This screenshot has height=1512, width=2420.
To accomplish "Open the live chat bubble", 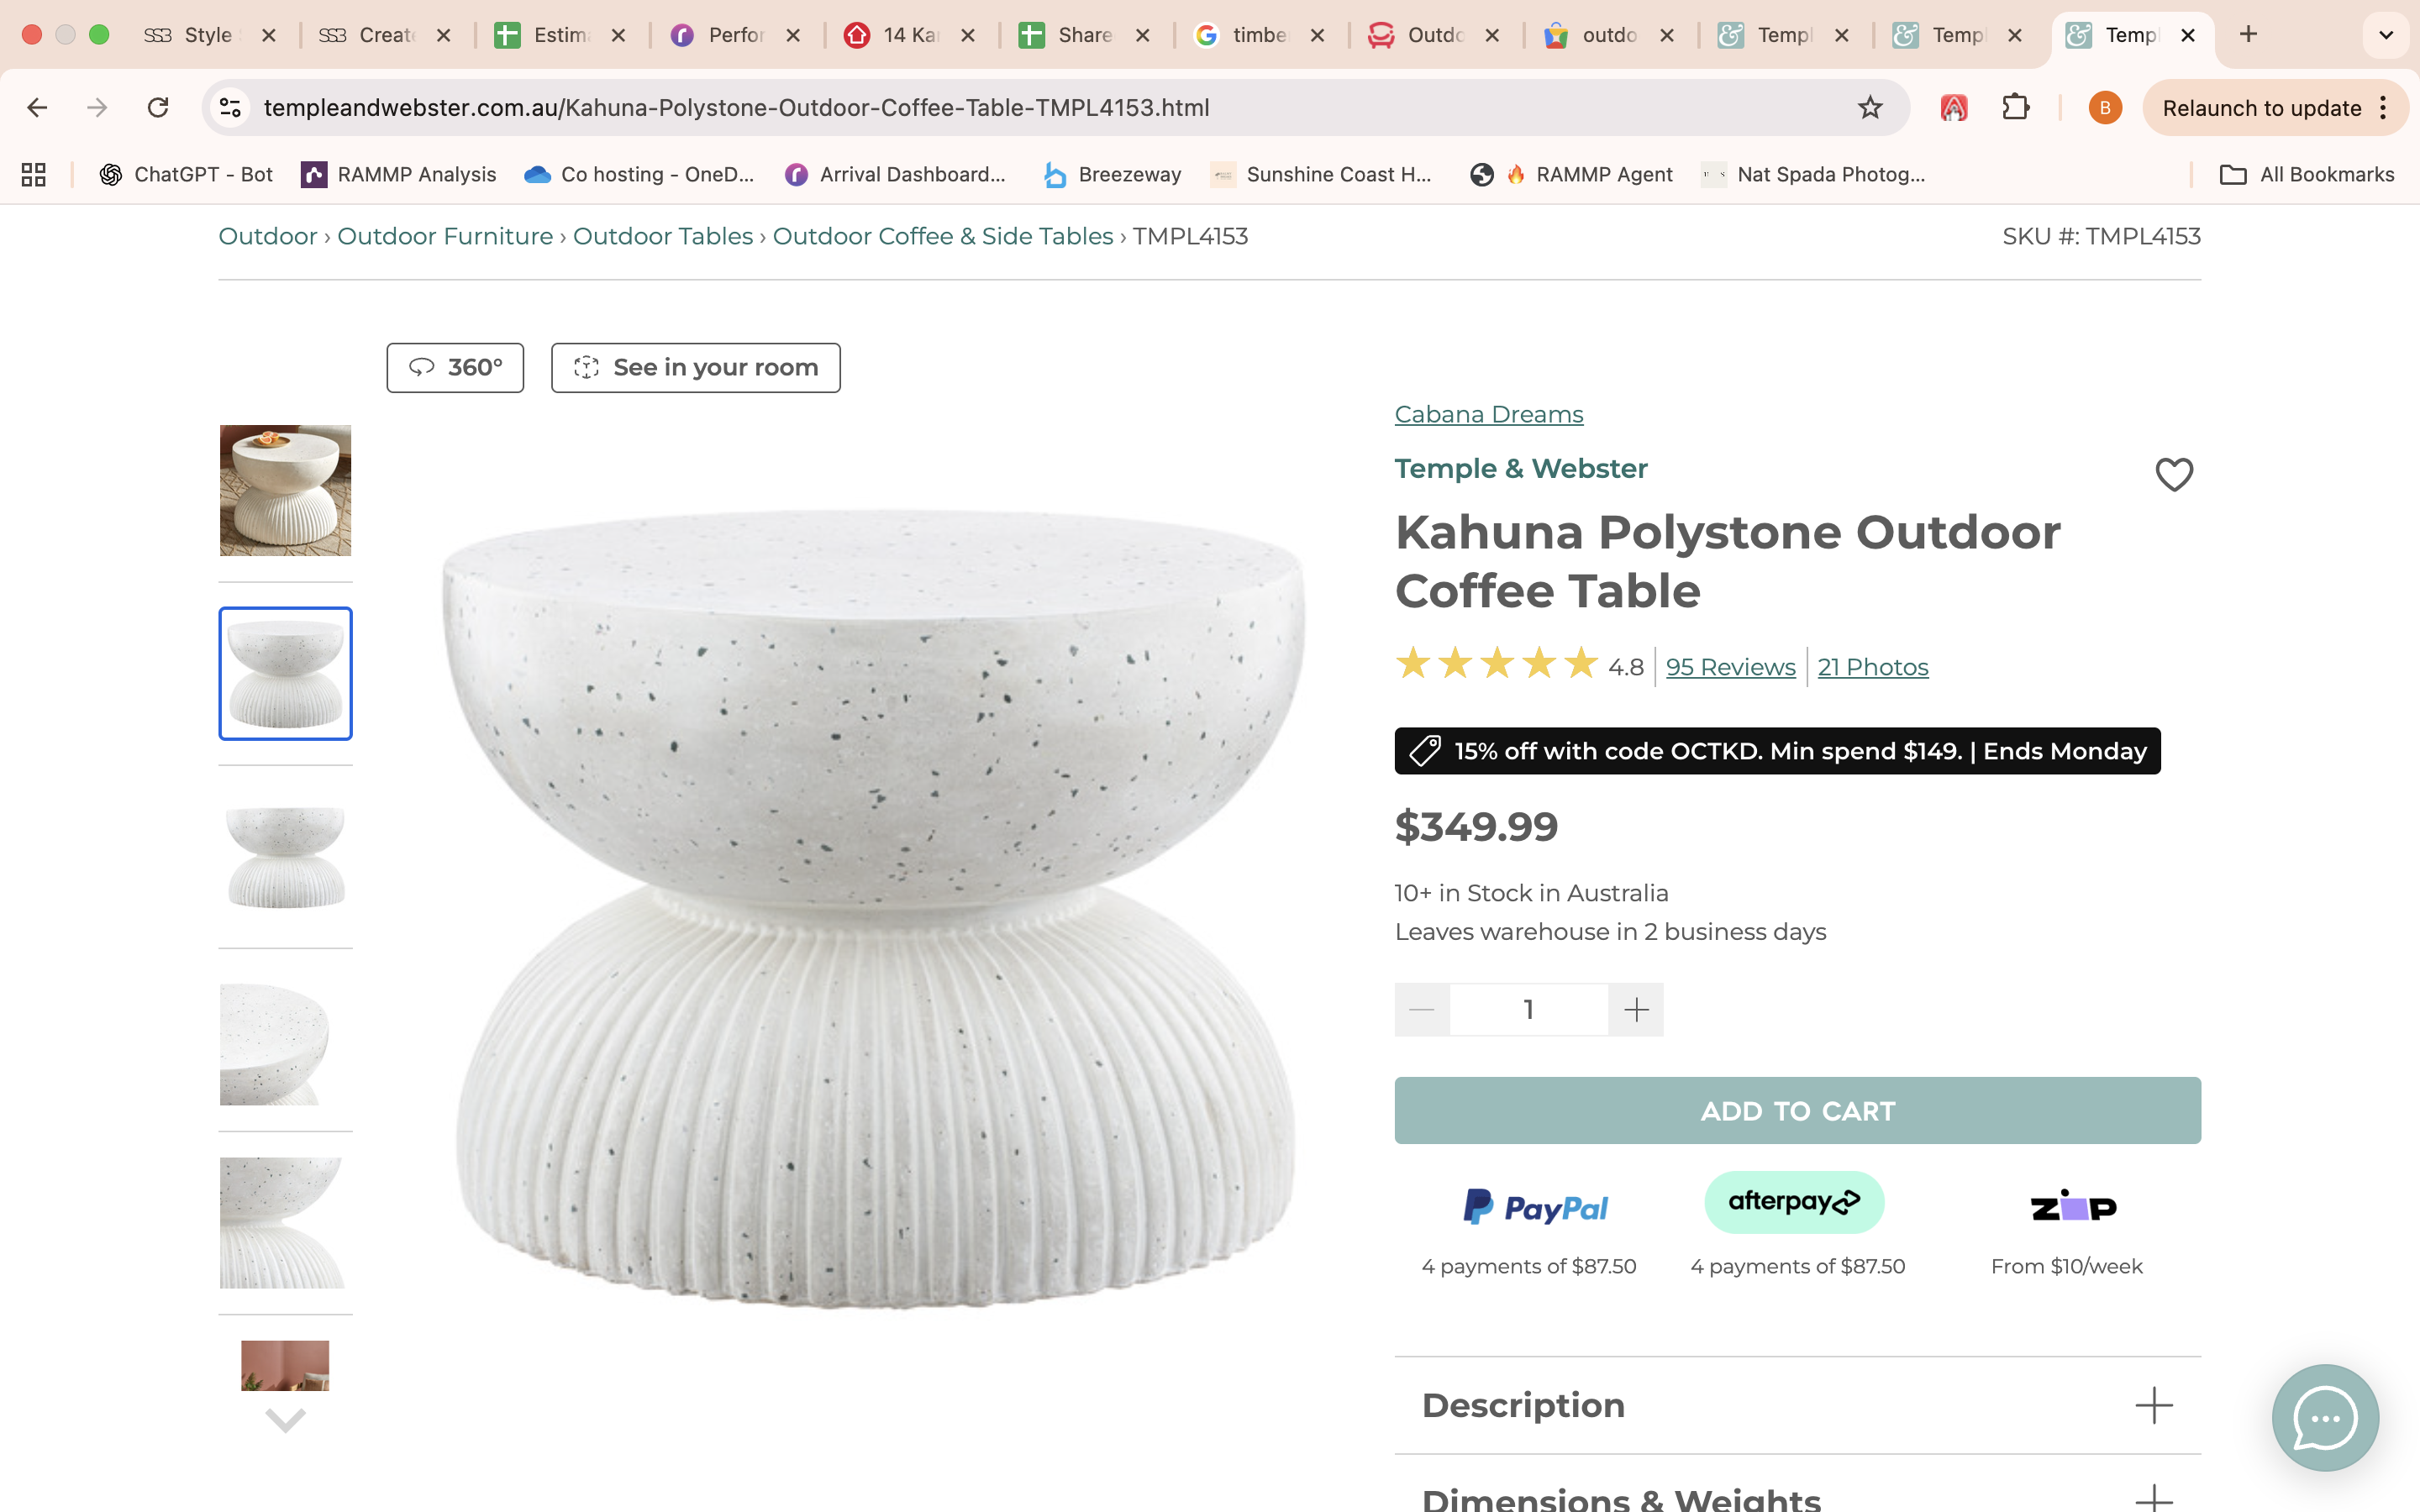I will [x=2324, y=1417].
